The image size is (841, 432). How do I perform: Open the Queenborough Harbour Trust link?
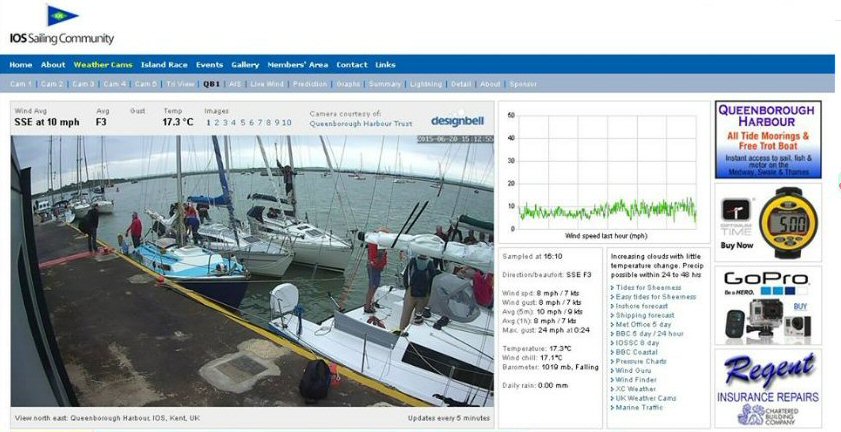361,124
